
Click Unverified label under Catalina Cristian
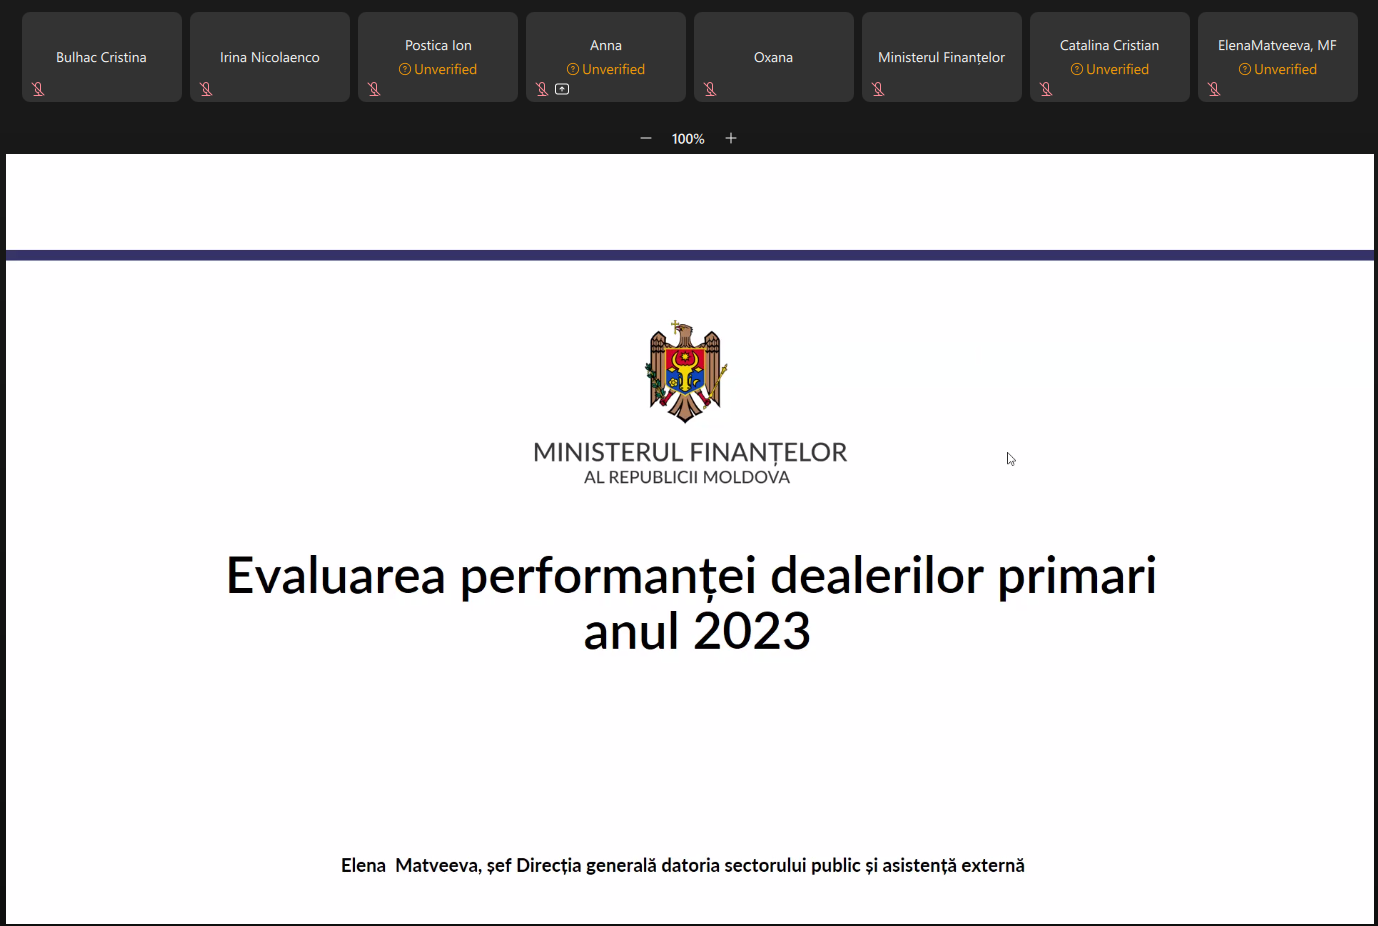(x=1118, y=69)
